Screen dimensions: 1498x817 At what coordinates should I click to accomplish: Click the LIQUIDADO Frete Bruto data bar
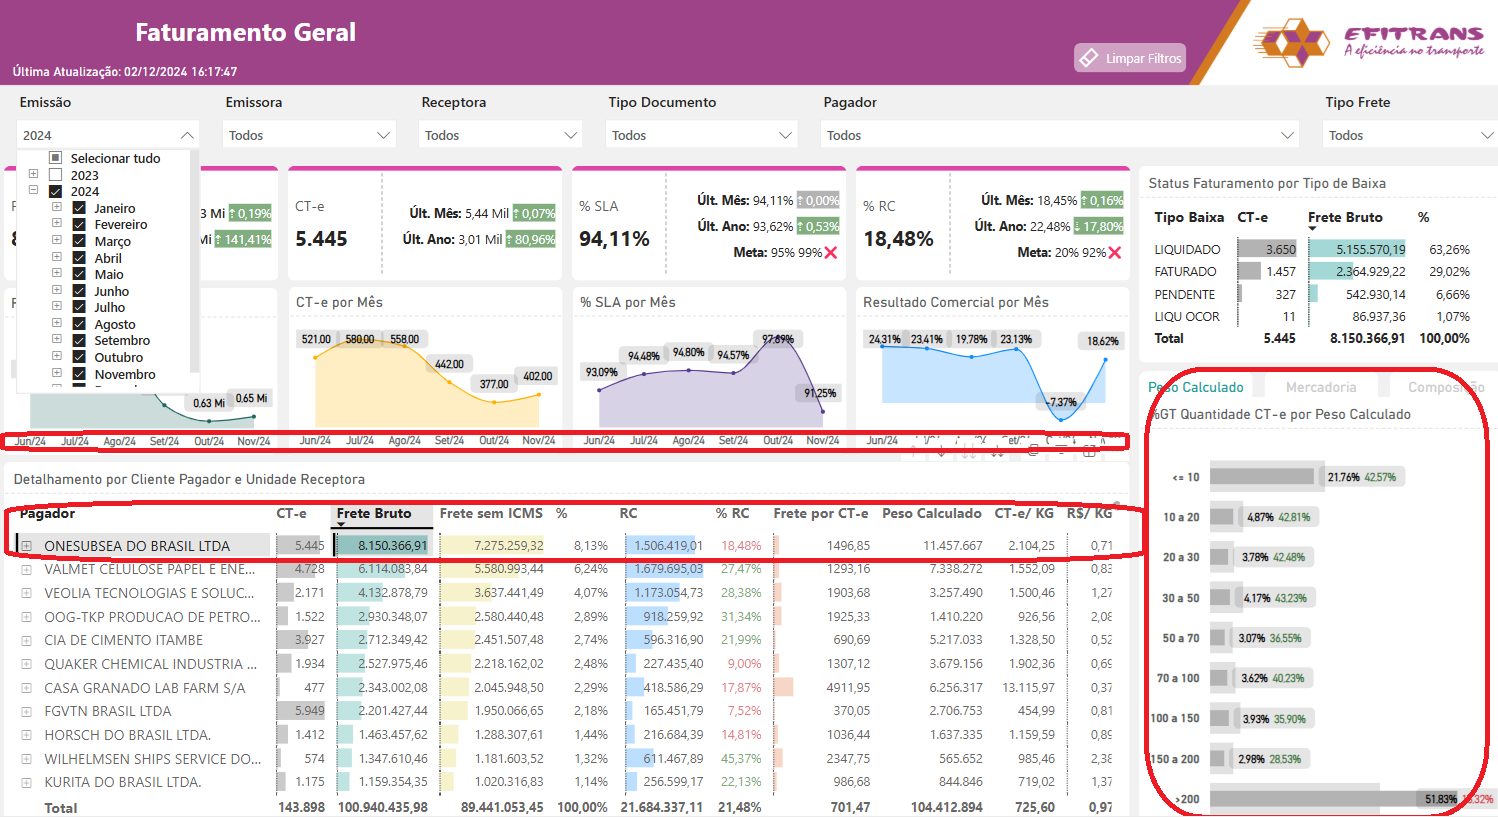[1357, 249]
